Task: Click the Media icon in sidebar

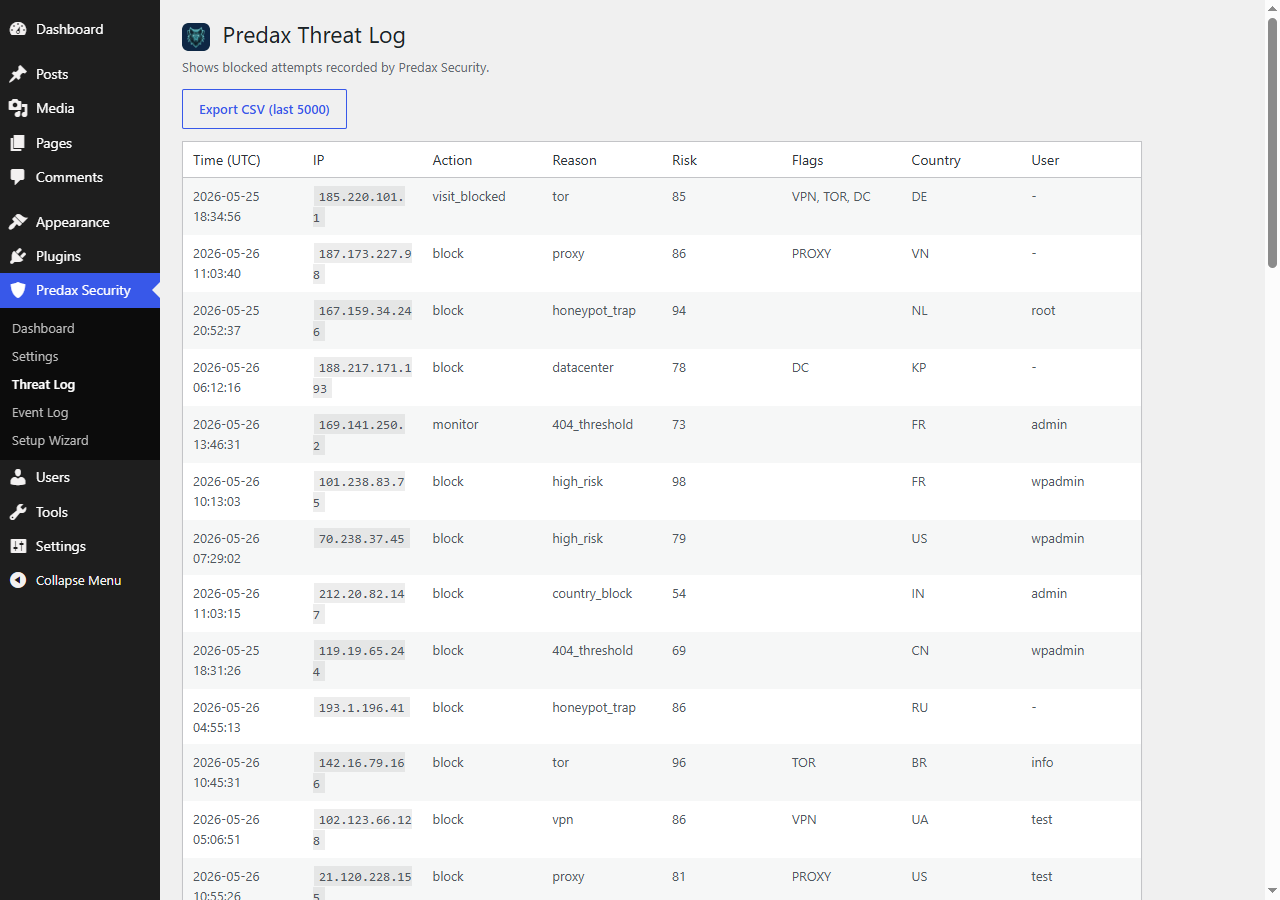Action: click(18, 108)
